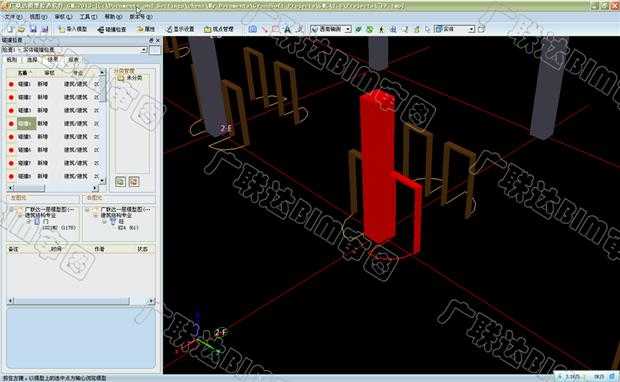
Task: Open the 文件 menu
Action: tap(13, 17)
